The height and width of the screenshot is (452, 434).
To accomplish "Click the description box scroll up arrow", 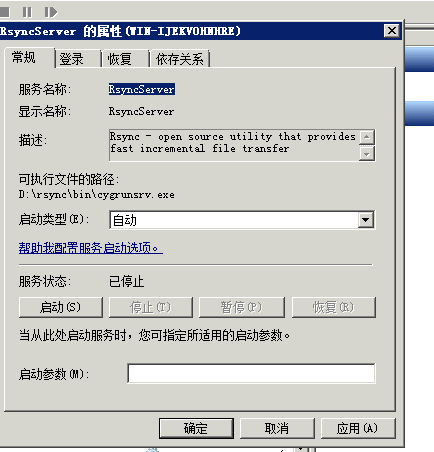I will click(367, 137).
